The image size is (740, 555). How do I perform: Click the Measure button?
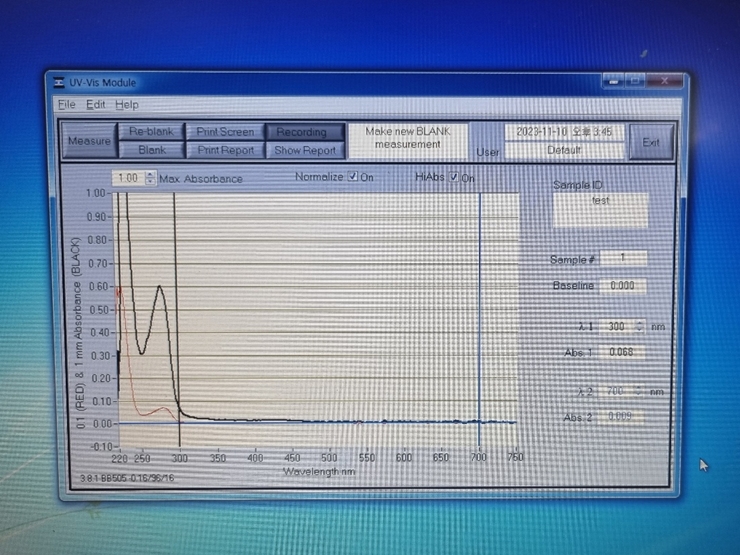(x=89, y=141)
